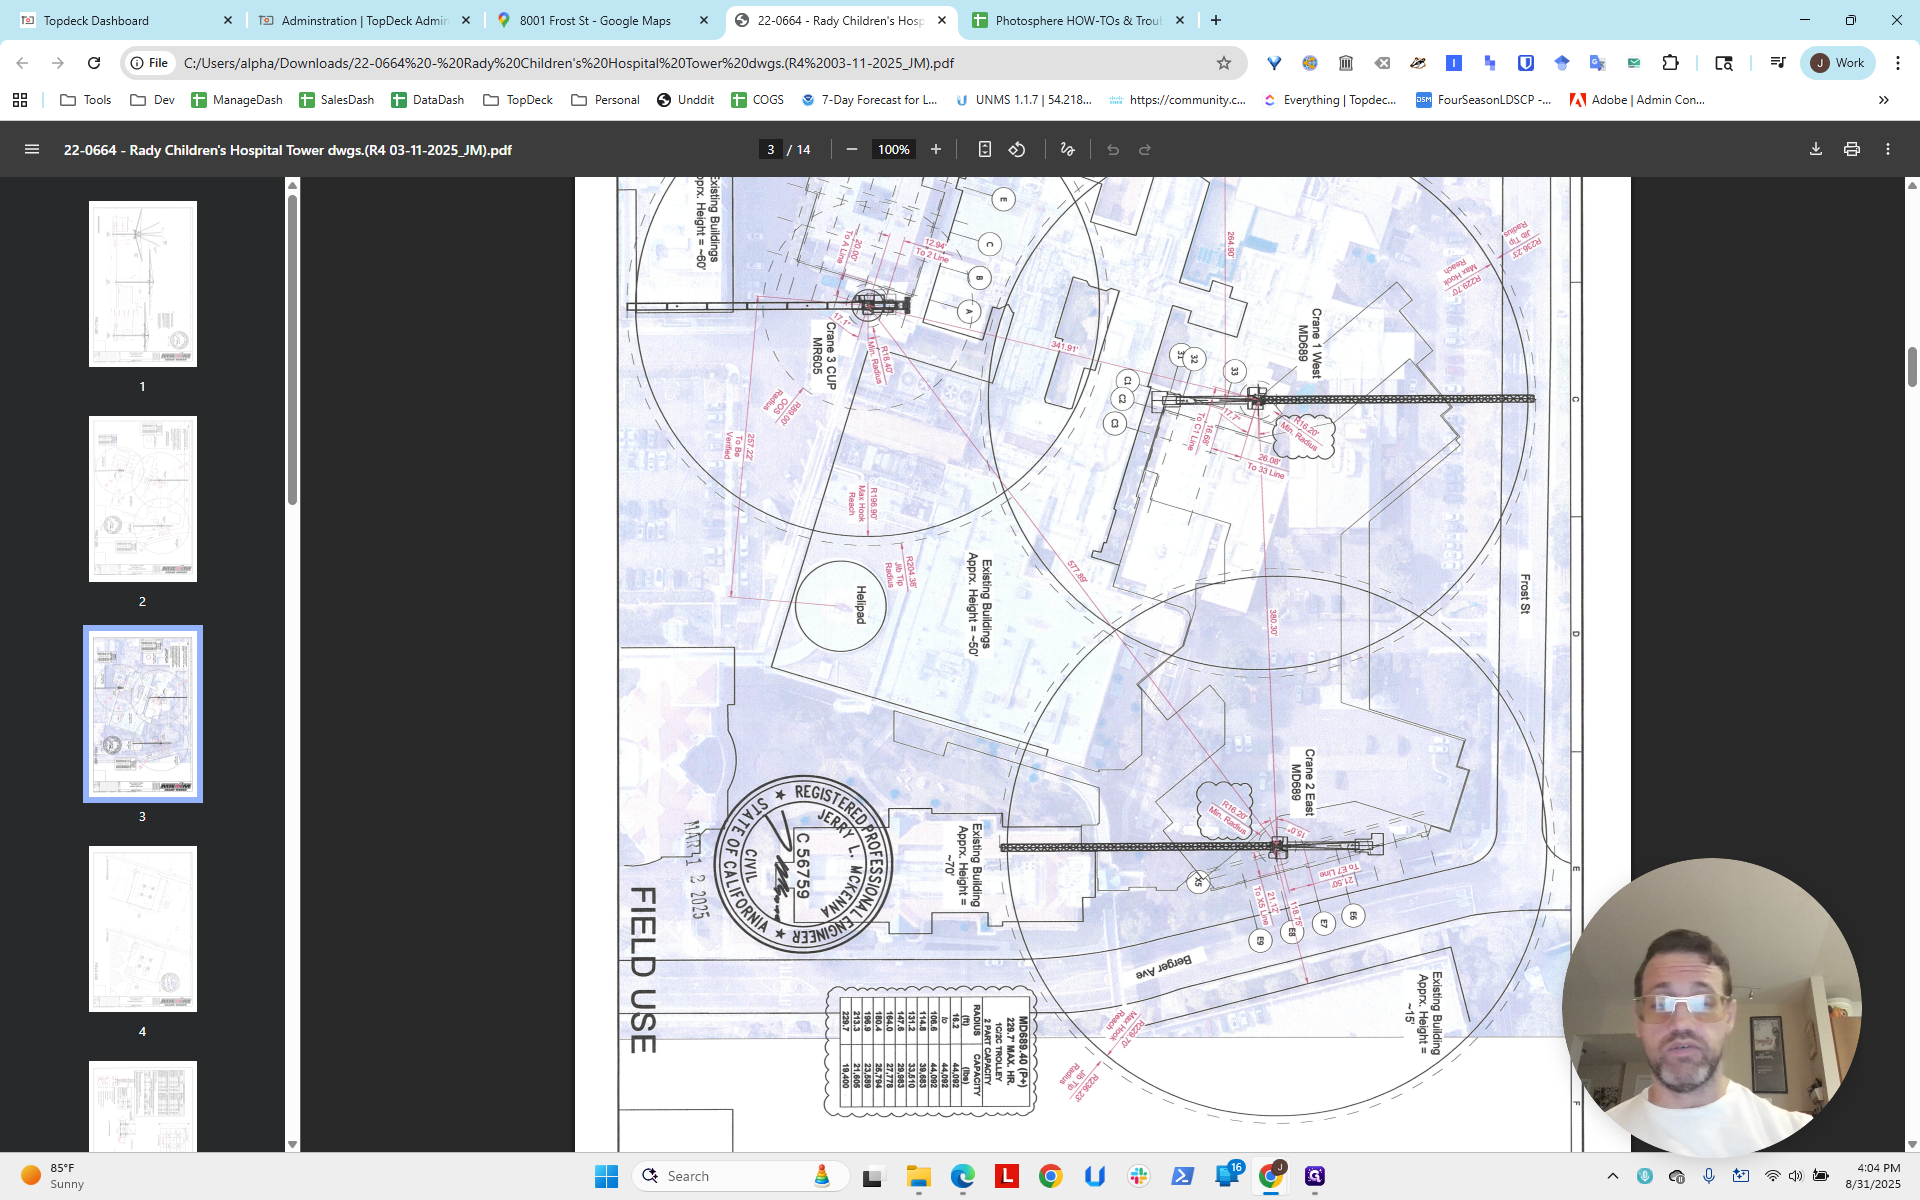
Task: Select page 2 thumbnail
Action: click(143, 499)
